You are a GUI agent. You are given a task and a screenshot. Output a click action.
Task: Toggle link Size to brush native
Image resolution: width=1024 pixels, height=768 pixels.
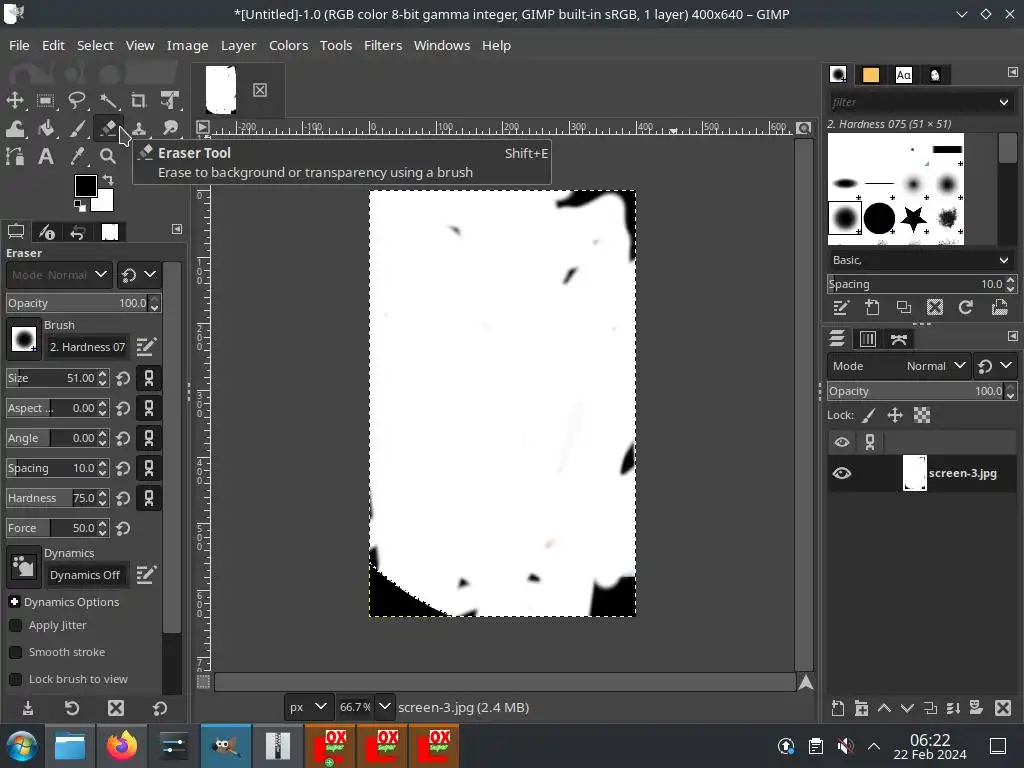click(x=149, y=378)
